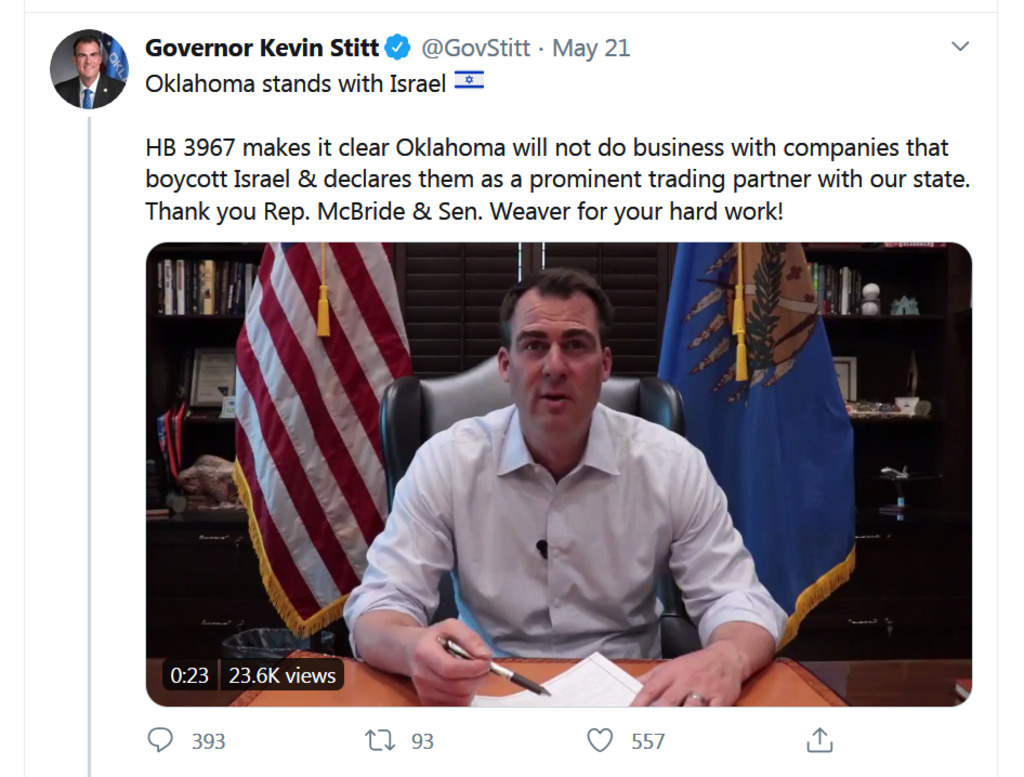This screenshot has height=777, width=1024.
Task: Click the Israel flag emoji
Action: click(x=469, y=80)
